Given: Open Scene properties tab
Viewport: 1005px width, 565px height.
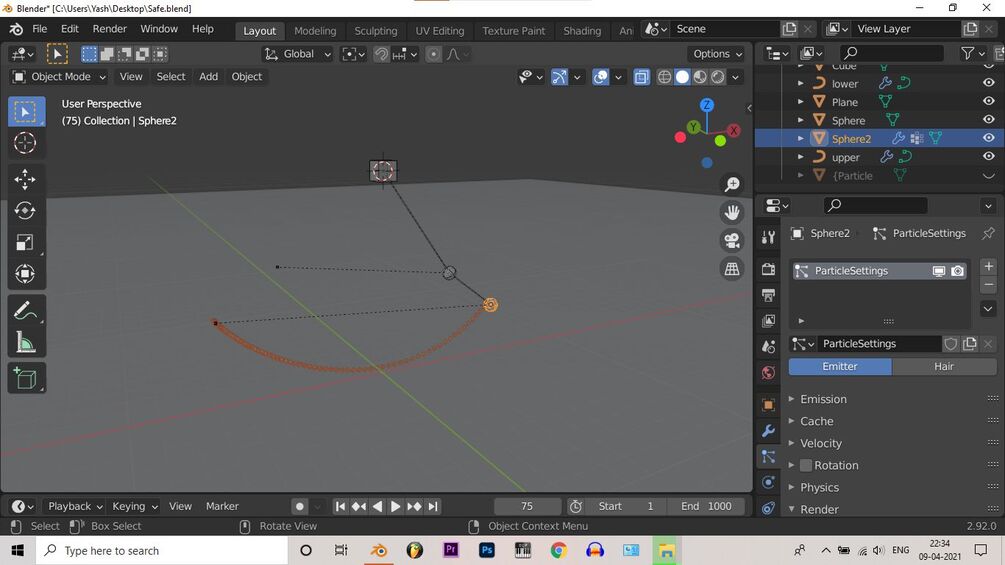Looking at the screenshot, I should tap(768, 347).
